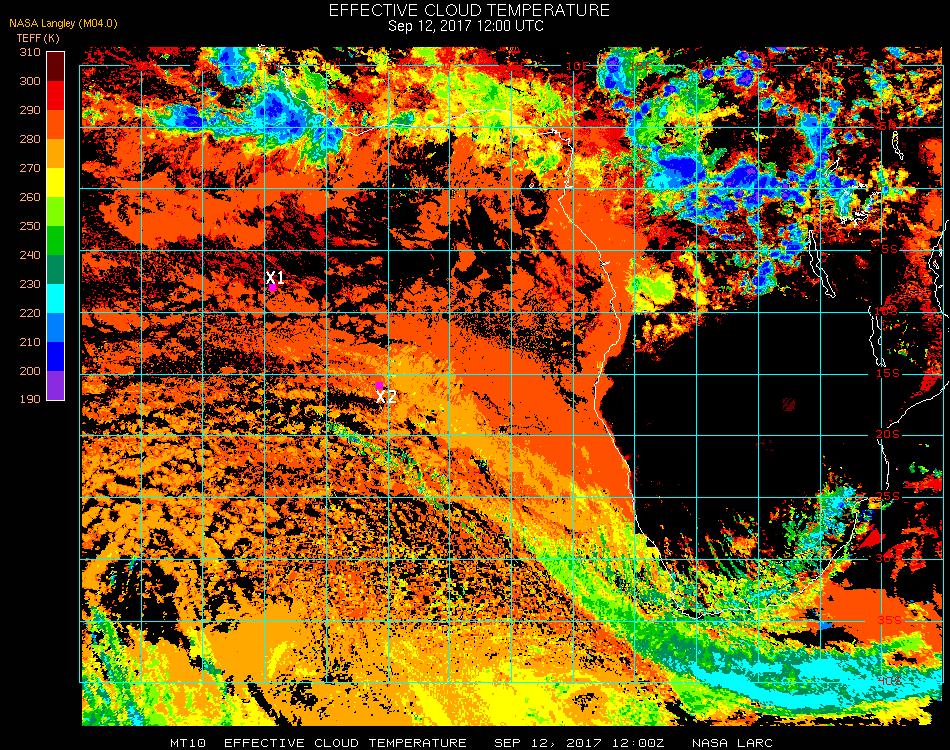Select the orange 270–280 K legend swatch
Viewport: 950px width, 750px height.
click(56, 154)
